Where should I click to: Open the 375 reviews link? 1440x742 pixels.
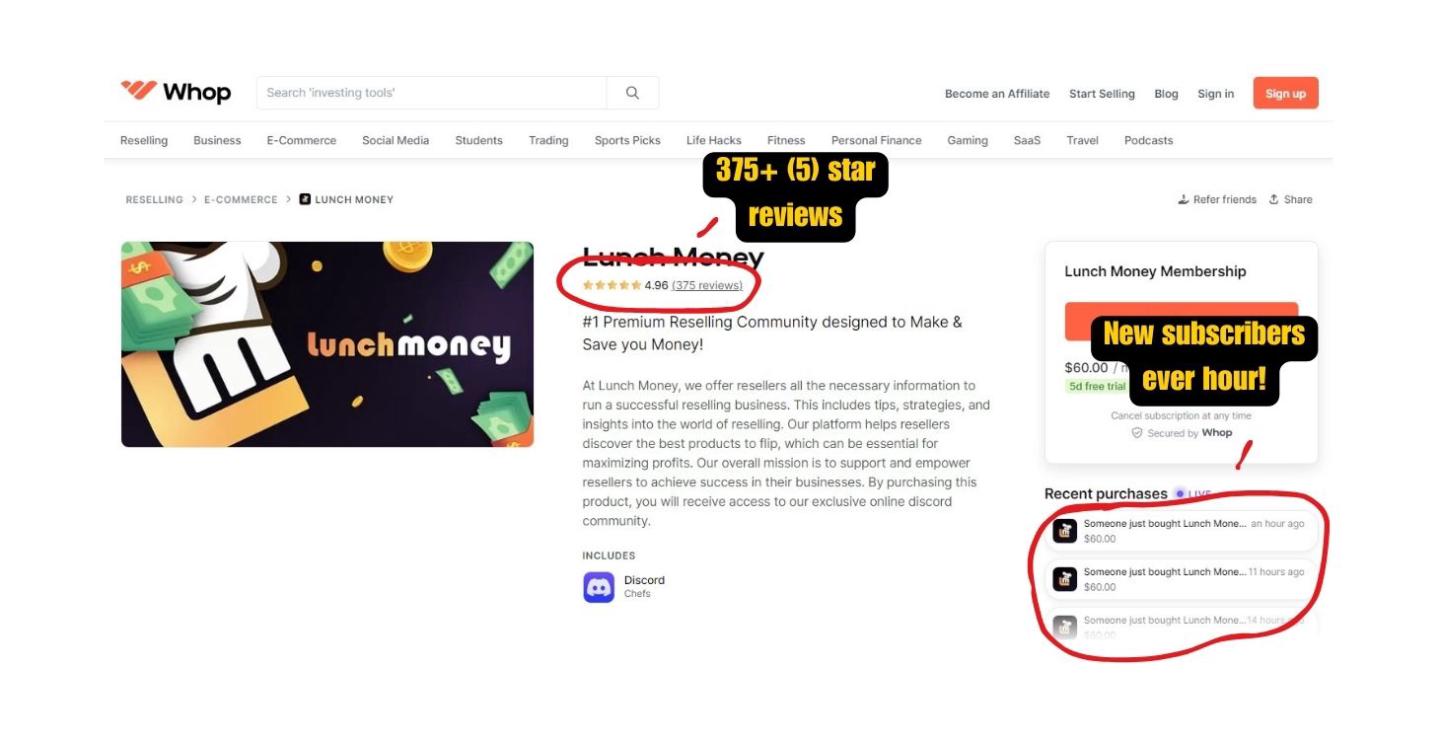[x=707, y=285]
